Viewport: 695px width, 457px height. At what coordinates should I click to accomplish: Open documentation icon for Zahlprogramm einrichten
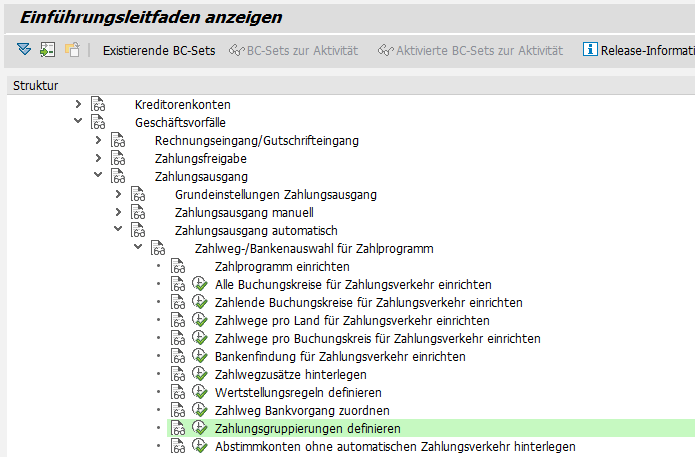178,267
